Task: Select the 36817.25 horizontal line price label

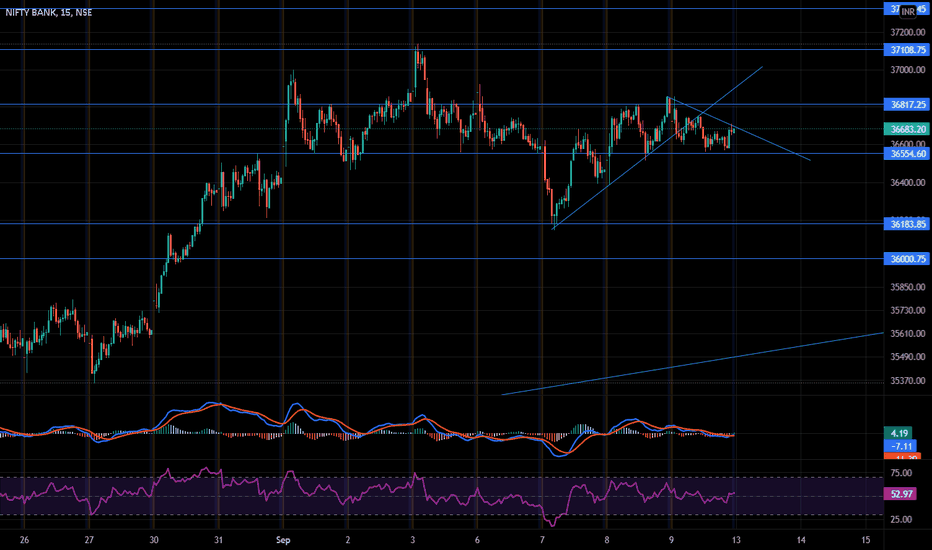Action: coord(906,105)
